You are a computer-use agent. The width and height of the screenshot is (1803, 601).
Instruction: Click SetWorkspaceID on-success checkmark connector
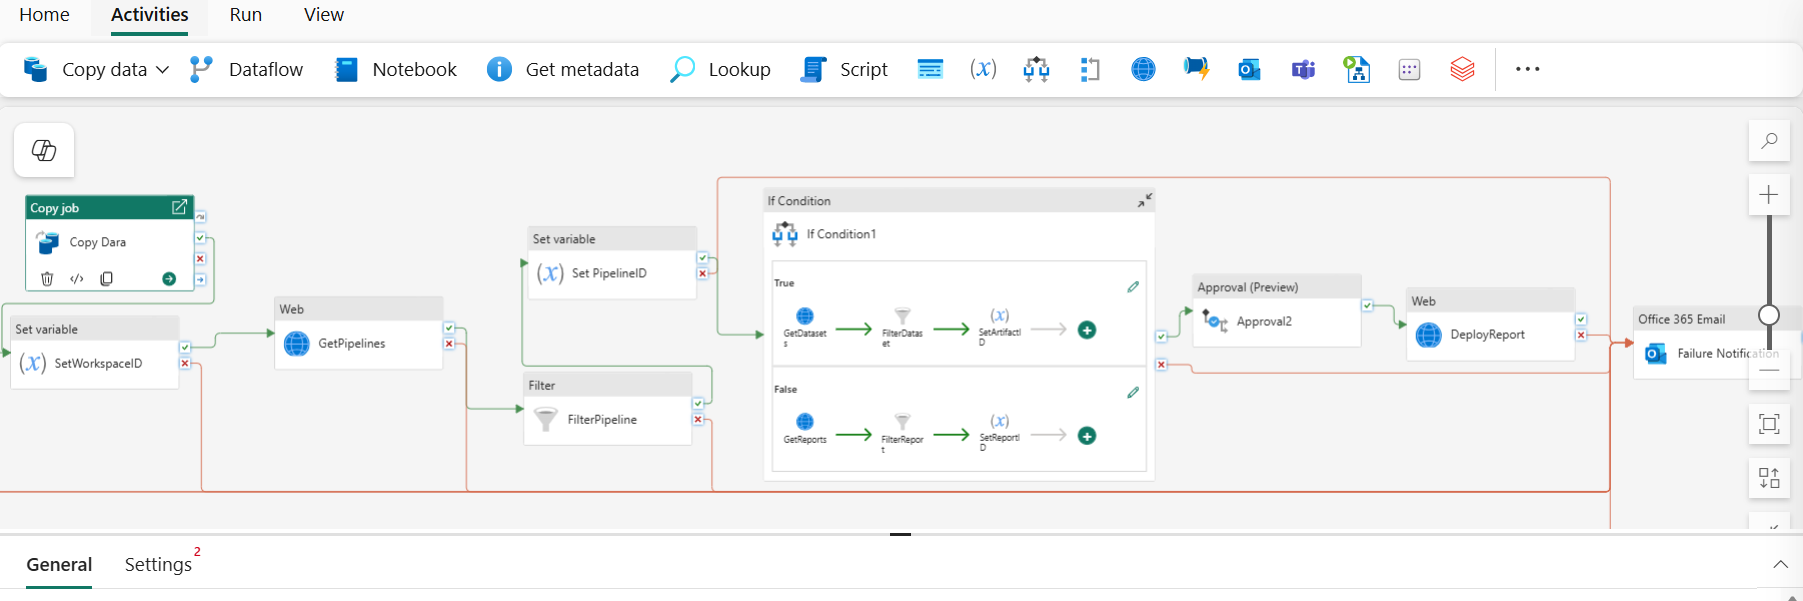[185, 347]
